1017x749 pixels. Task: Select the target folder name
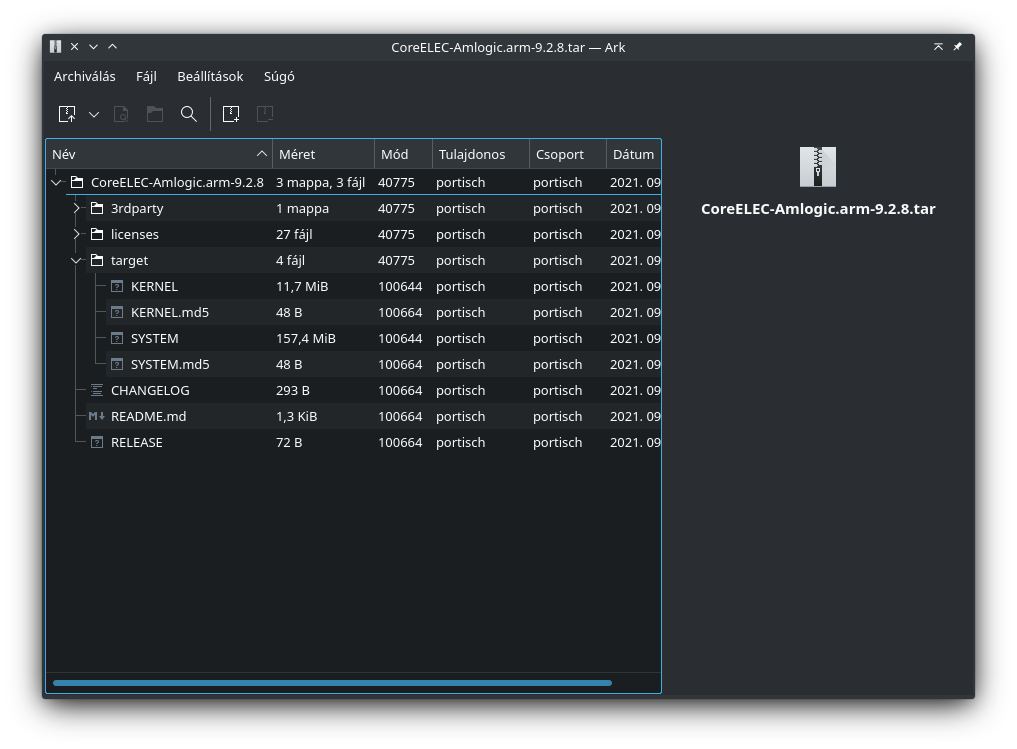coord(129,261)
